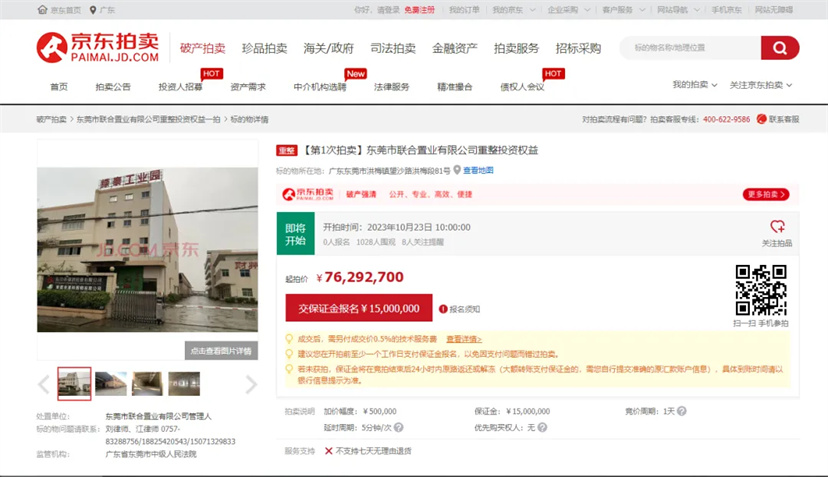
Task: Click the map pin beside 查看地图
Action: [x=457, y=170]
